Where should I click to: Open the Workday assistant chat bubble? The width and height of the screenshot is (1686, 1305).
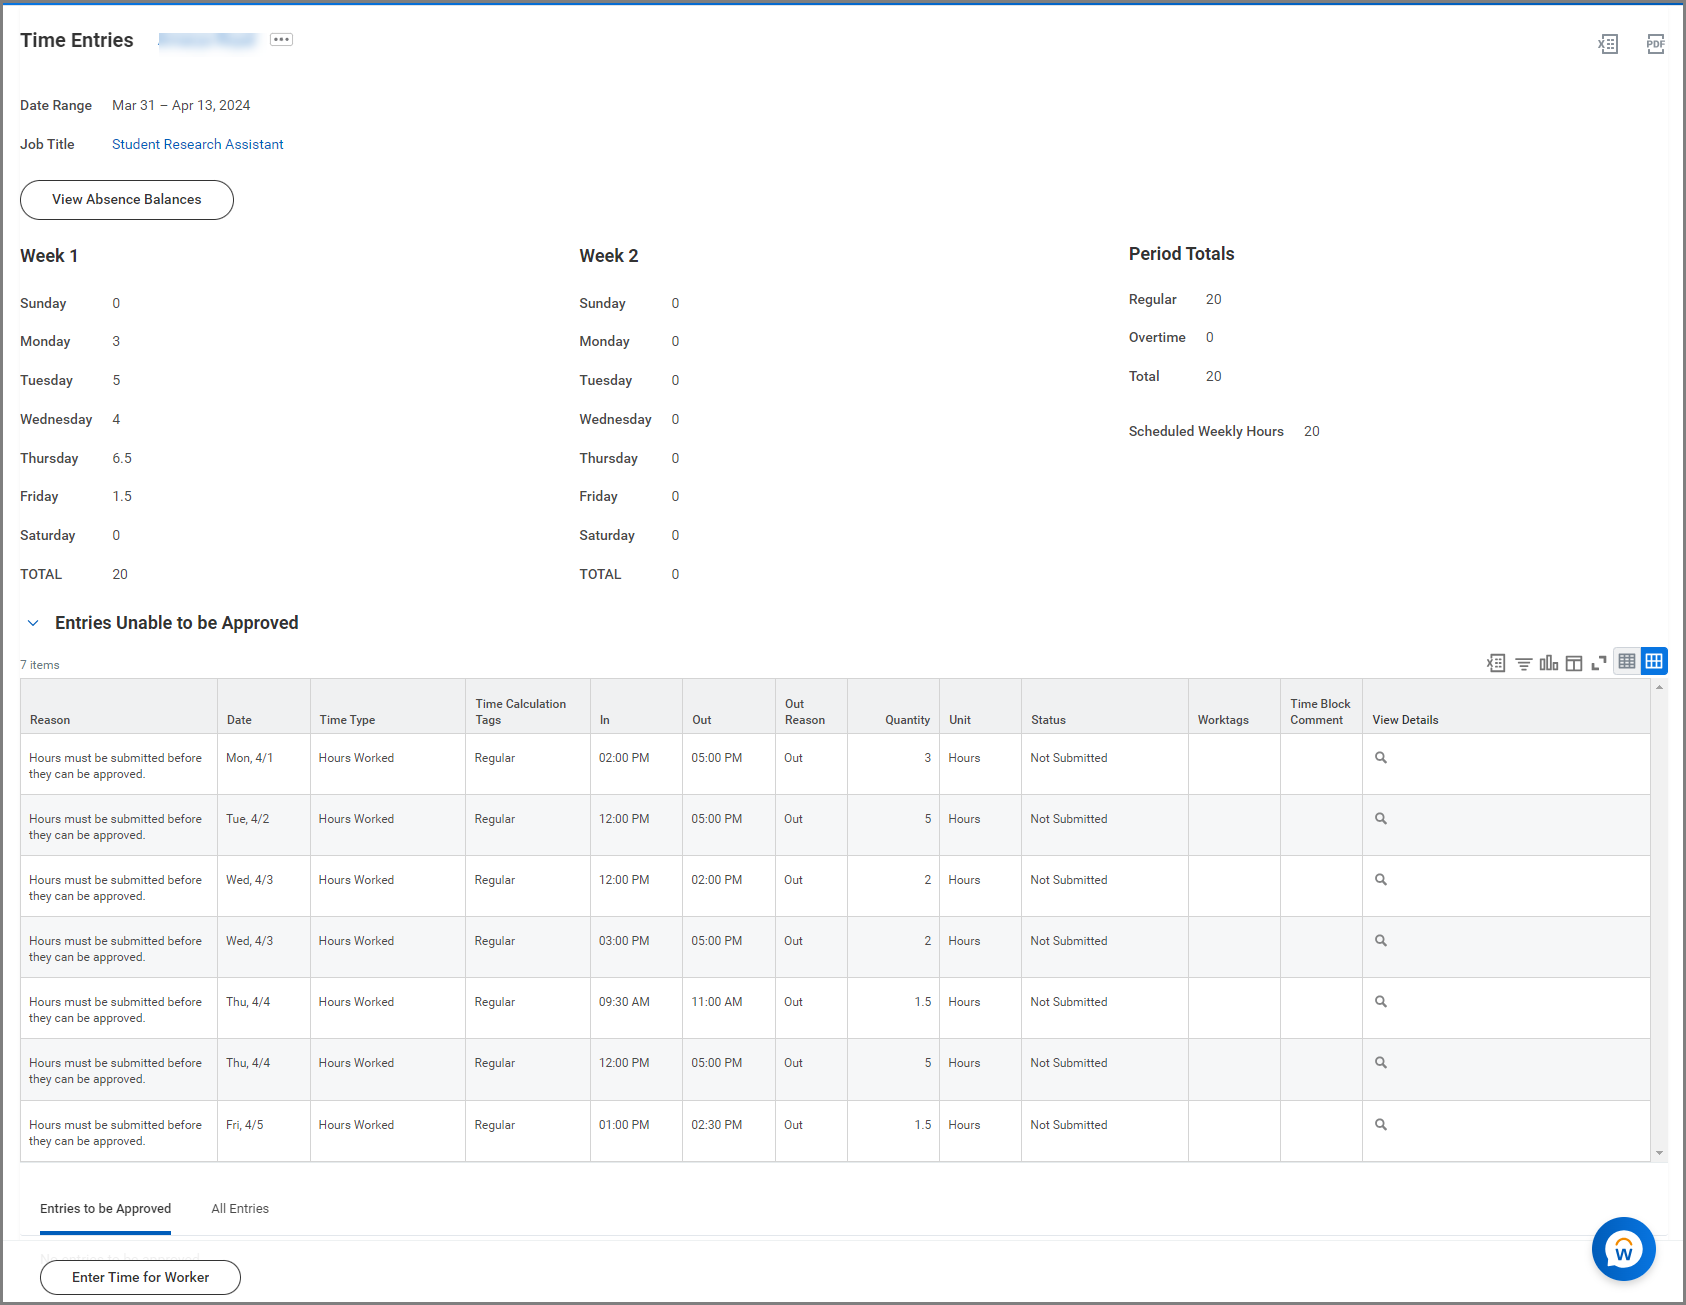(1623, 1248)
